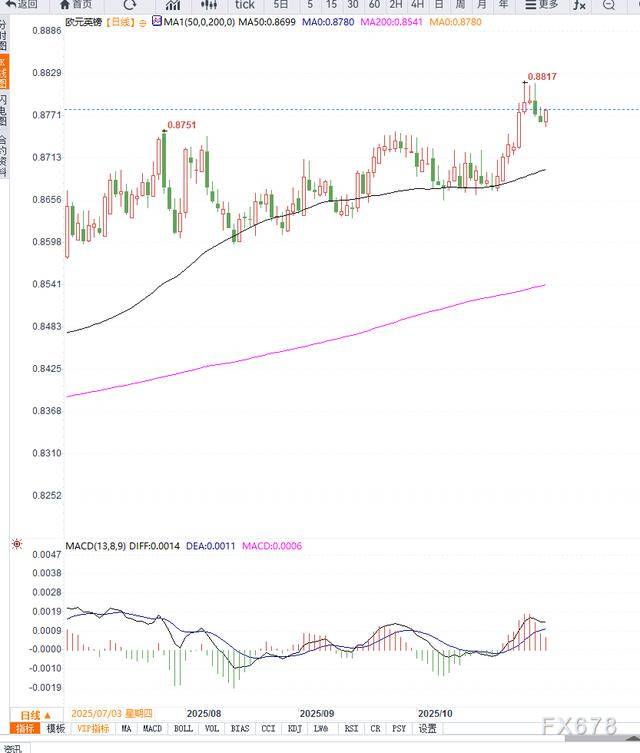The height and width of the screenshot is (753, 640).
Task: Select the bar chart style icon
Action: tap(173, 5)
